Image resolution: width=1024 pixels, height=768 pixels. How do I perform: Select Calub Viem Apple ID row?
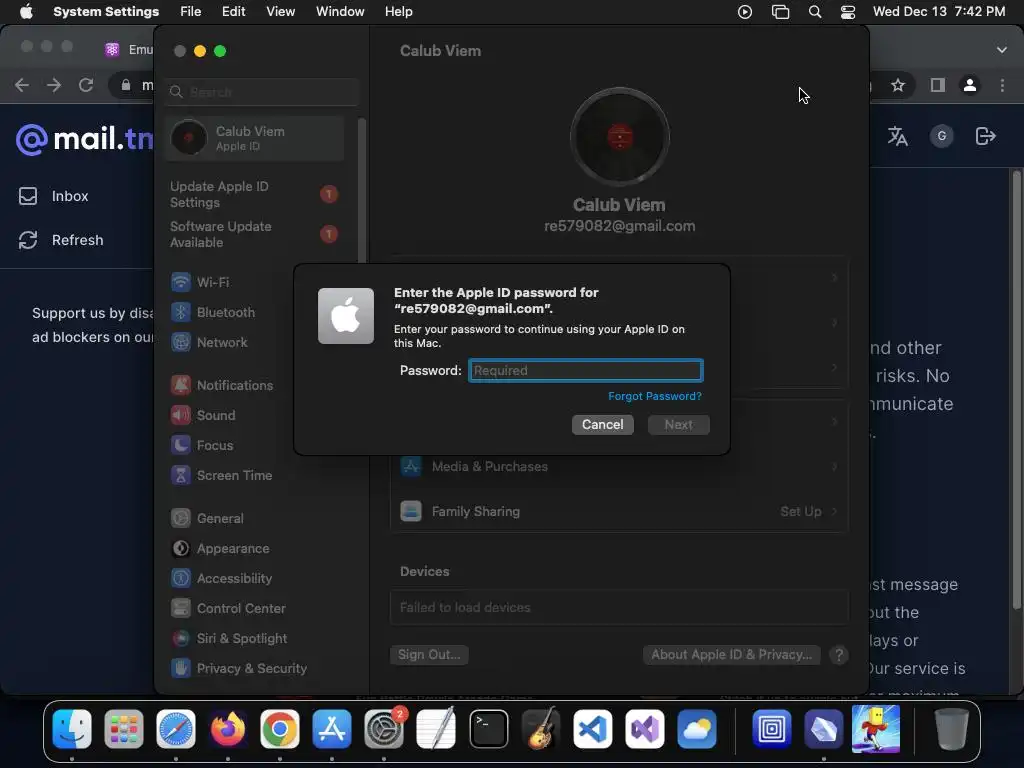coord(255,138)
